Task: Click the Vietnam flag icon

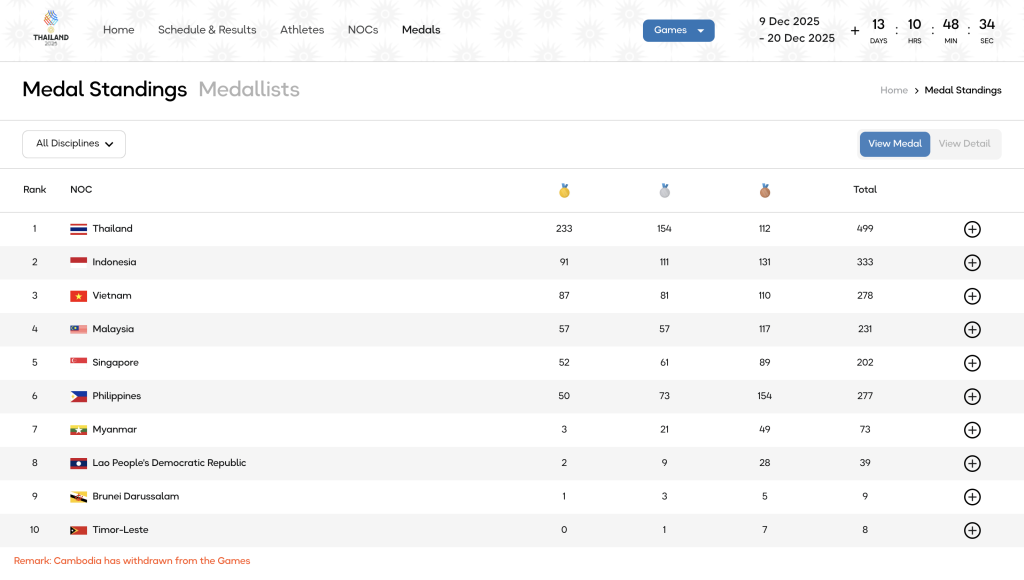Action: (x=78, y=296)
